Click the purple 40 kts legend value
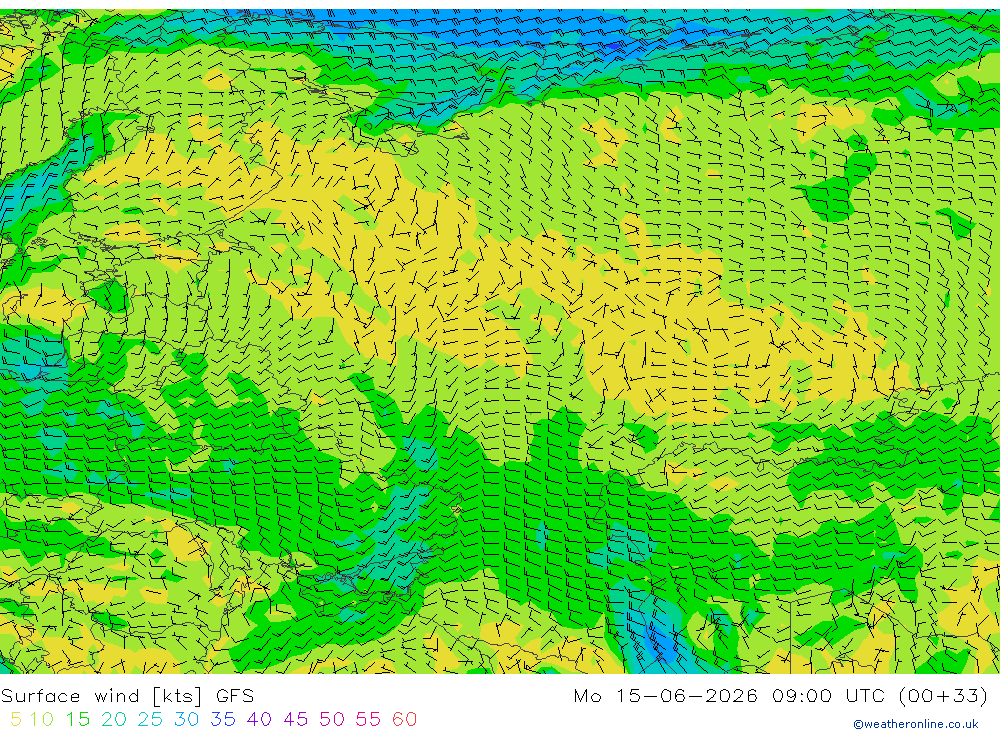This screenshot has width=1000, height=733. coord(260,719)
